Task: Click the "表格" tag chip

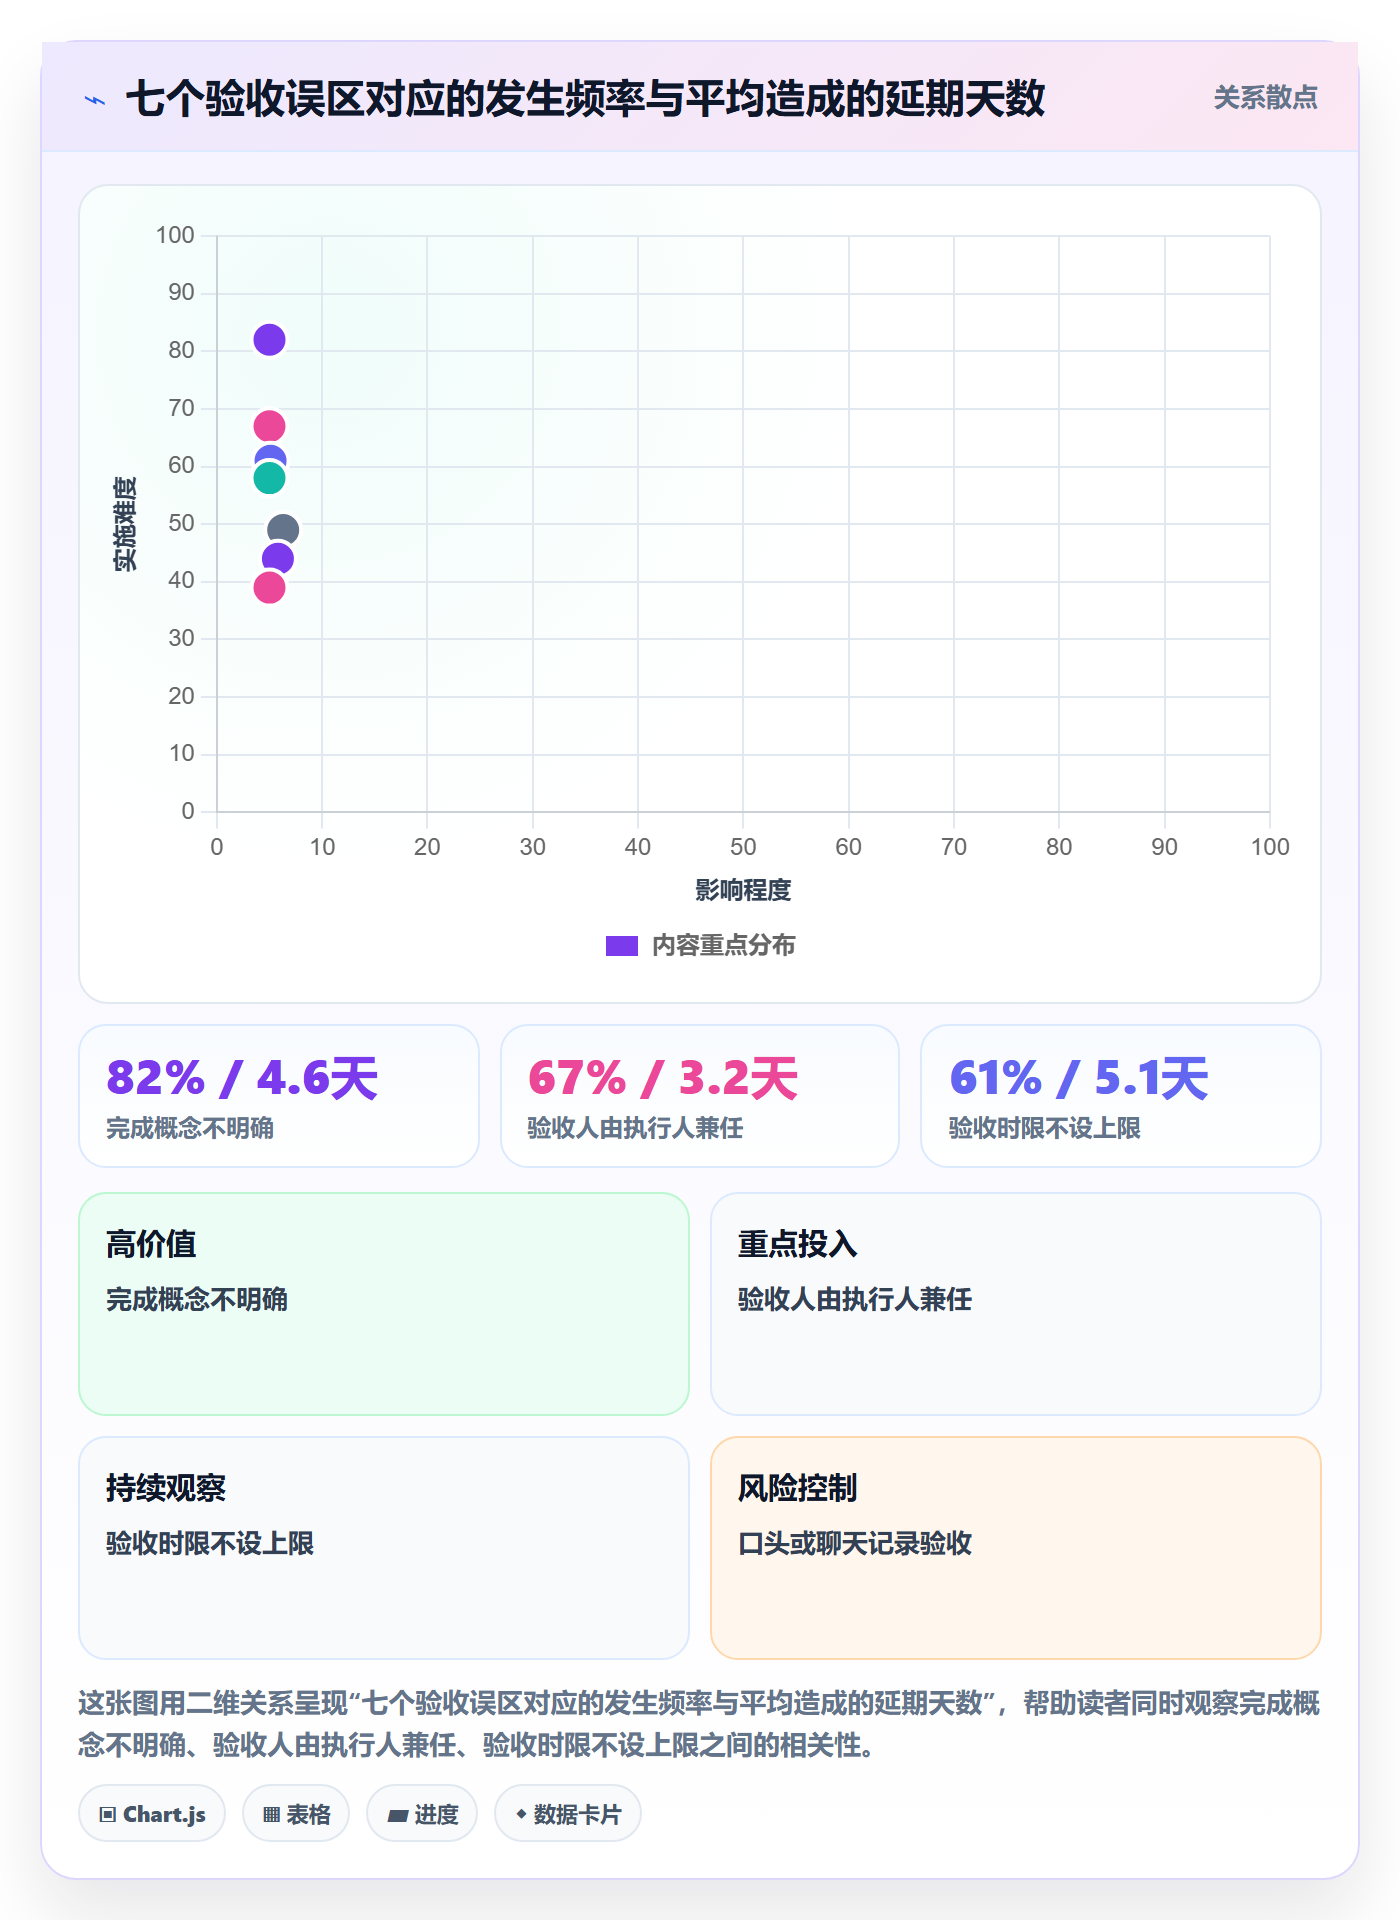Action: click(296, 1814)
